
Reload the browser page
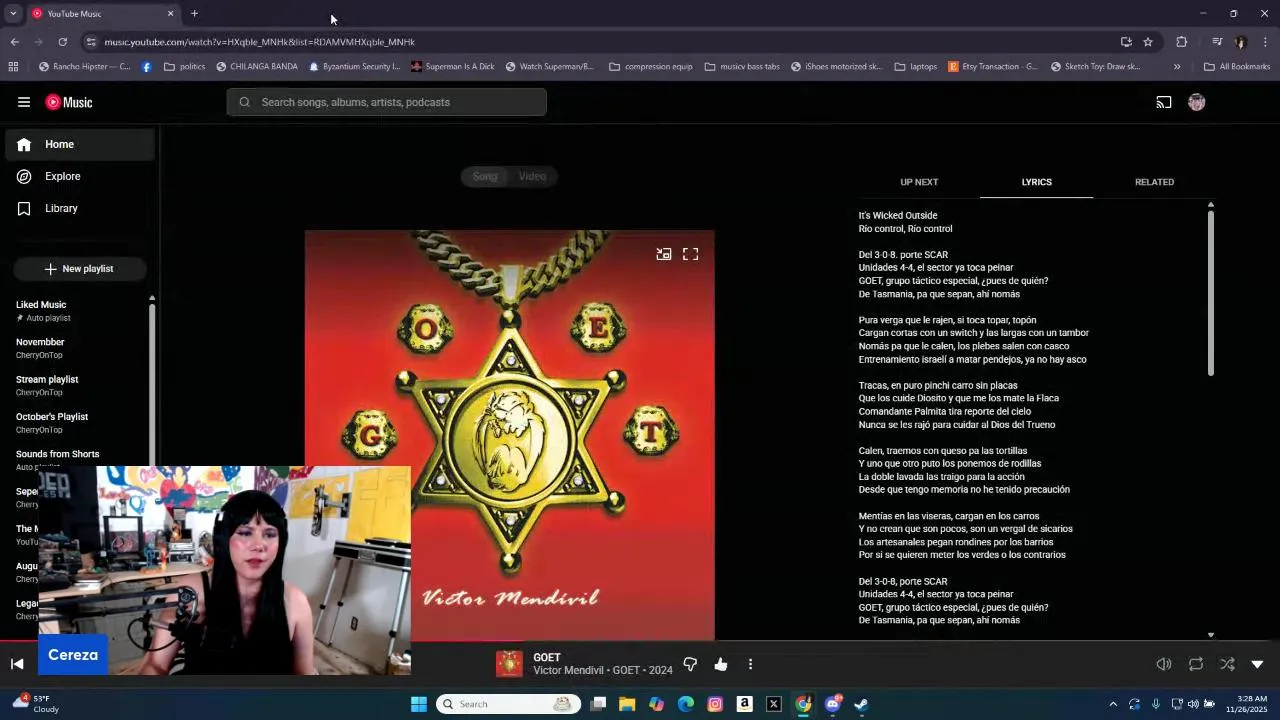tap(62, 42)
